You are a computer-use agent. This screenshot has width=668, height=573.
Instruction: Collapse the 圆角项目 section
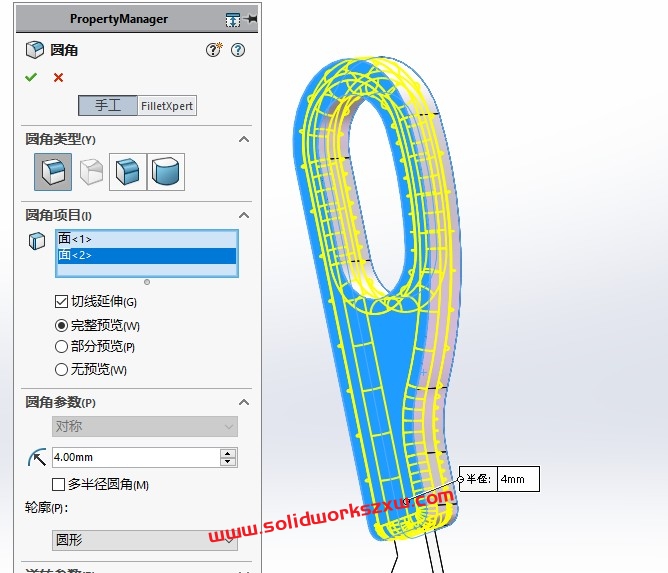243,215
